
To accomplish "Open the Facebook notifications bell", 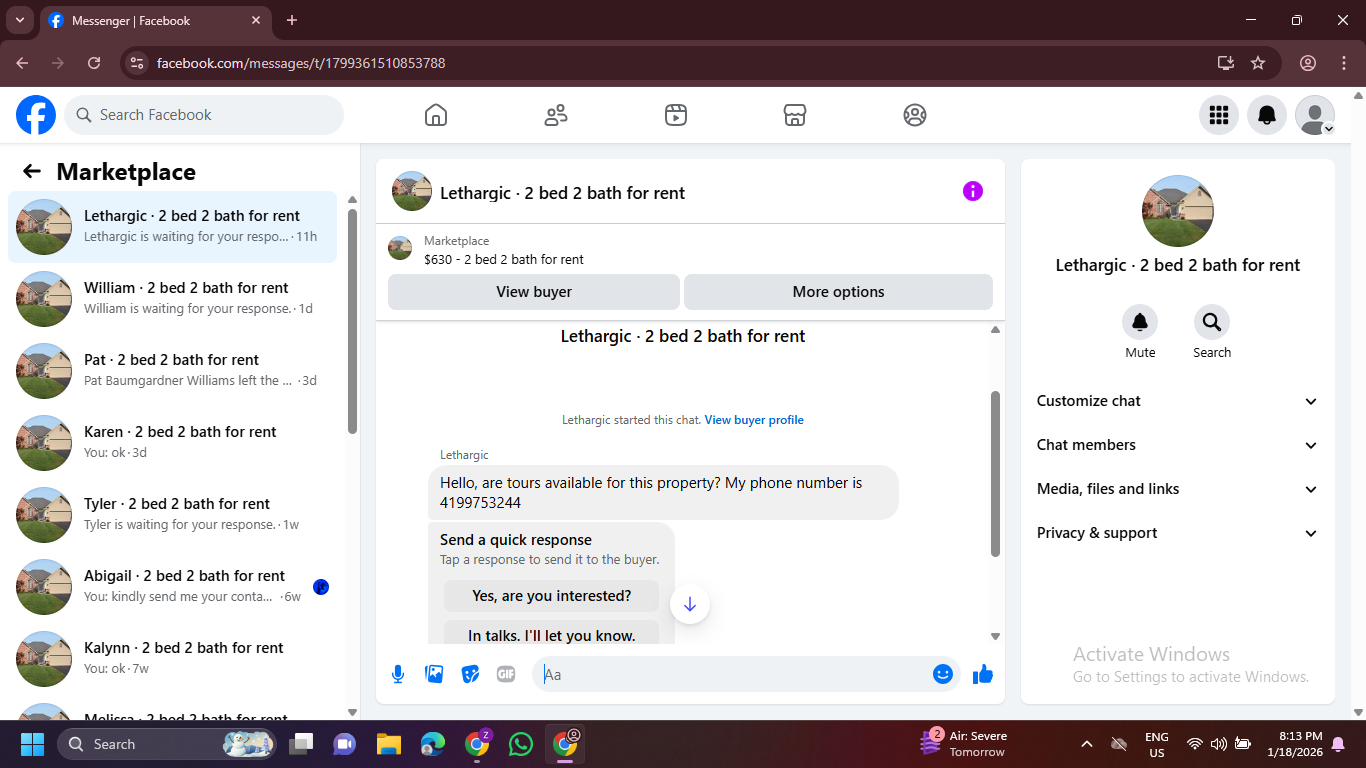I will click(1267, 115).
